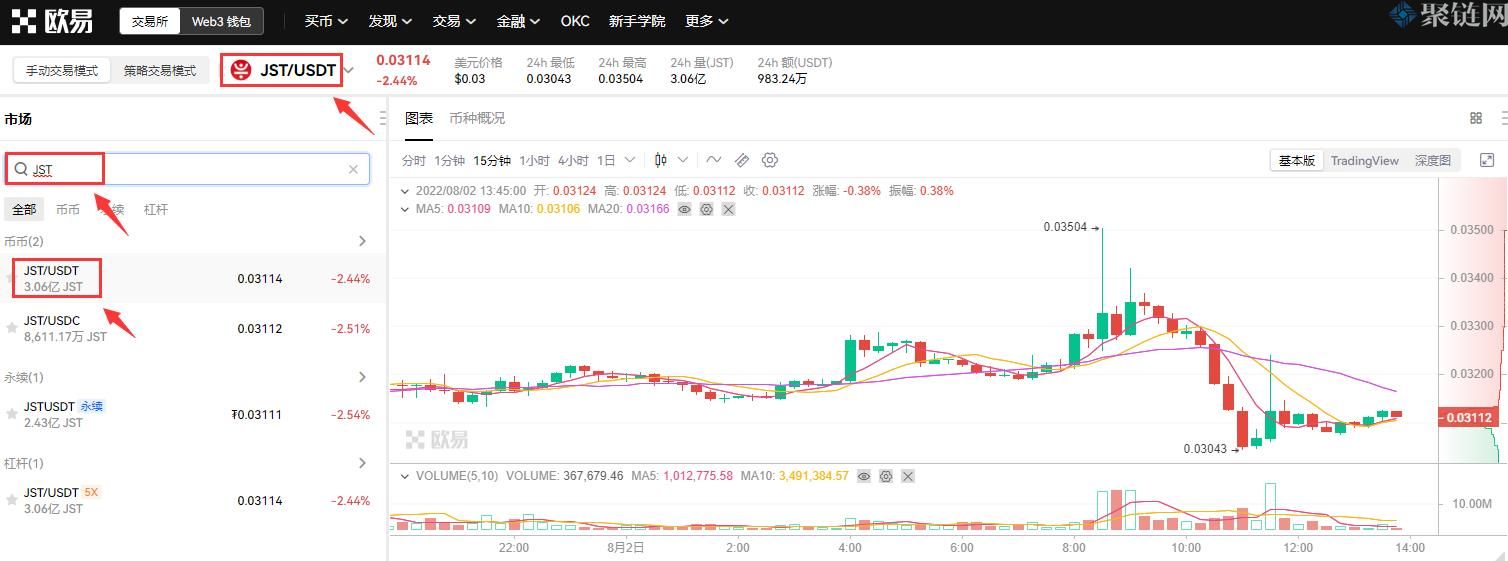Click the grid layout icon
The width and height of the screenshot is (1508, 561).
[1476, 118]
